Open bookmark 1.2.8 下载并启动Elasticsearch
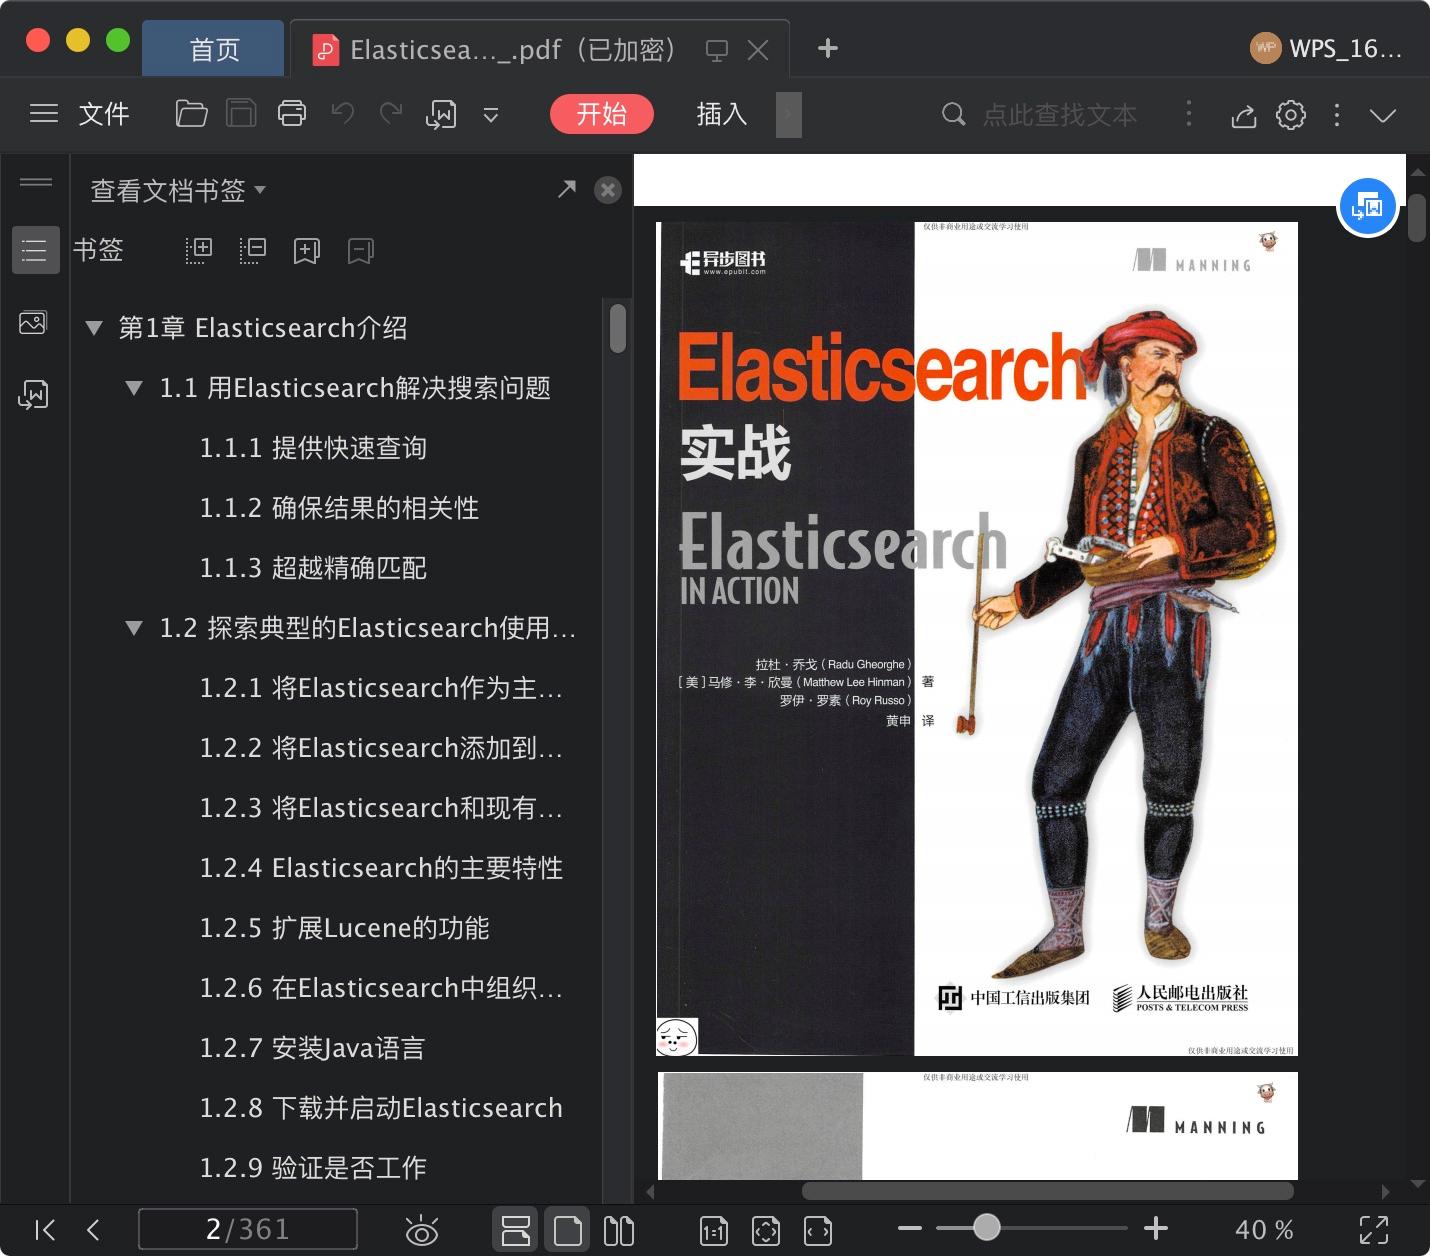This screenshot has width=1430, height=1256. (381, 1108)
